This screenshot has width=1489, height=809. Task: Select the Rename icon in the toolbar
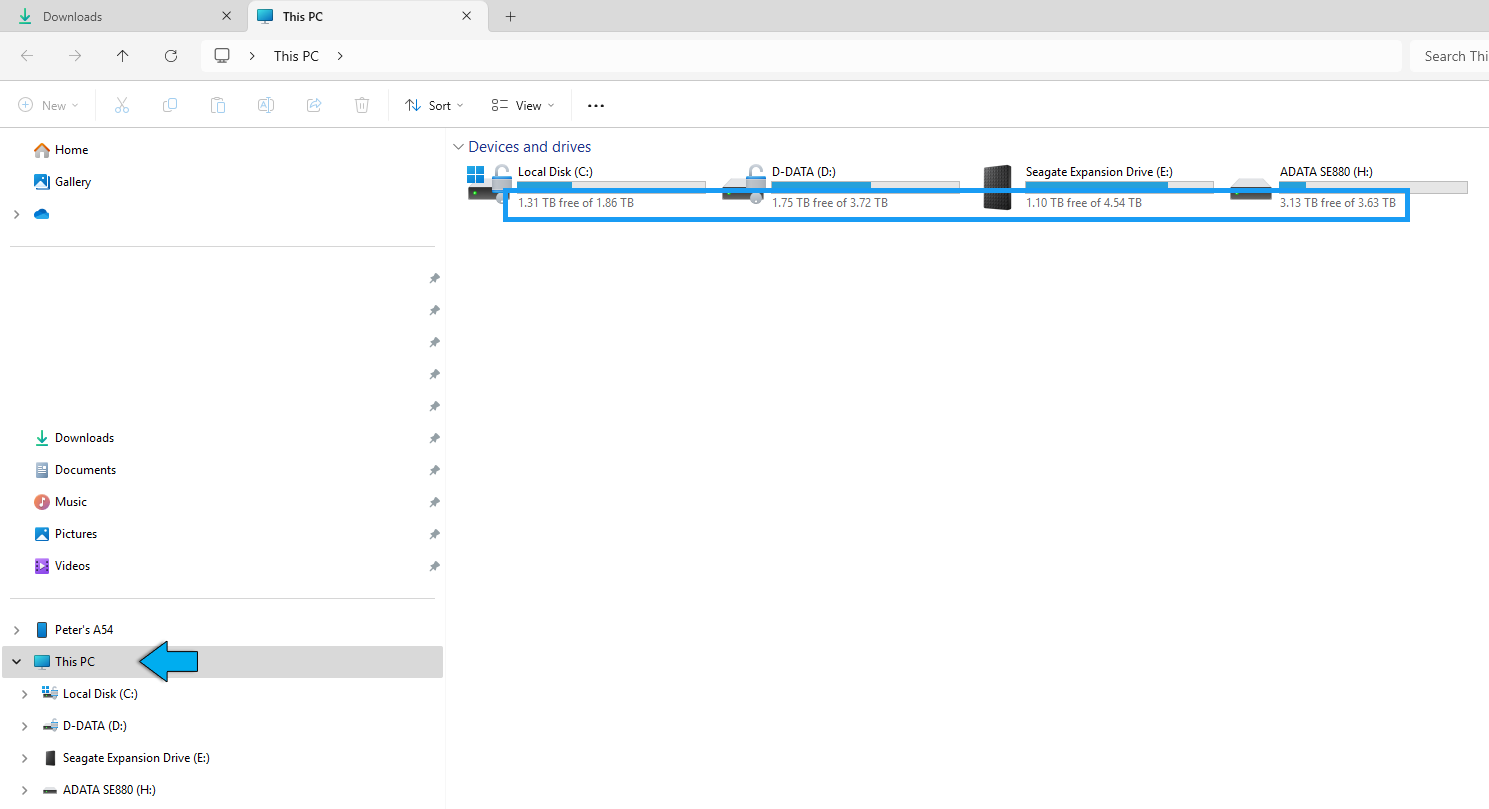[266, 105]
